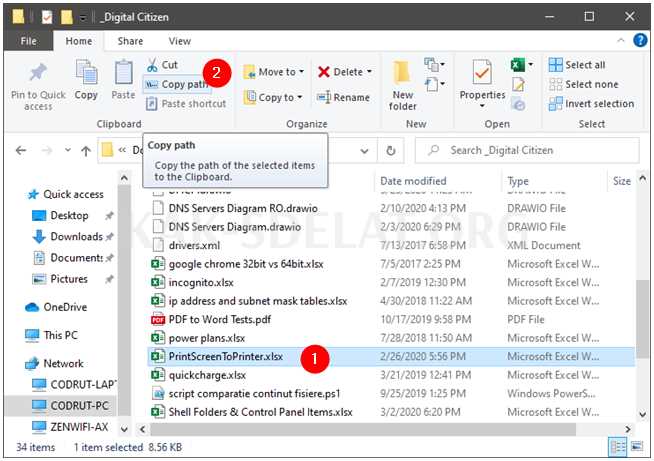
Task: Open Downloads in navigation pane
Action: click(x=68, y=237)
